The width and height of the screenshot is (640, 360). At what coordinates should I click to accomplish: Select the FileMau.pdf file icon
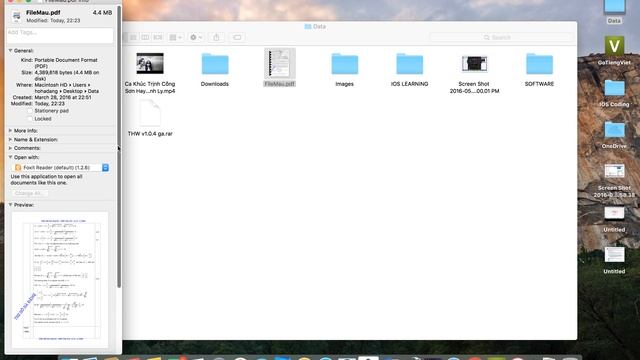coord(280,64)
